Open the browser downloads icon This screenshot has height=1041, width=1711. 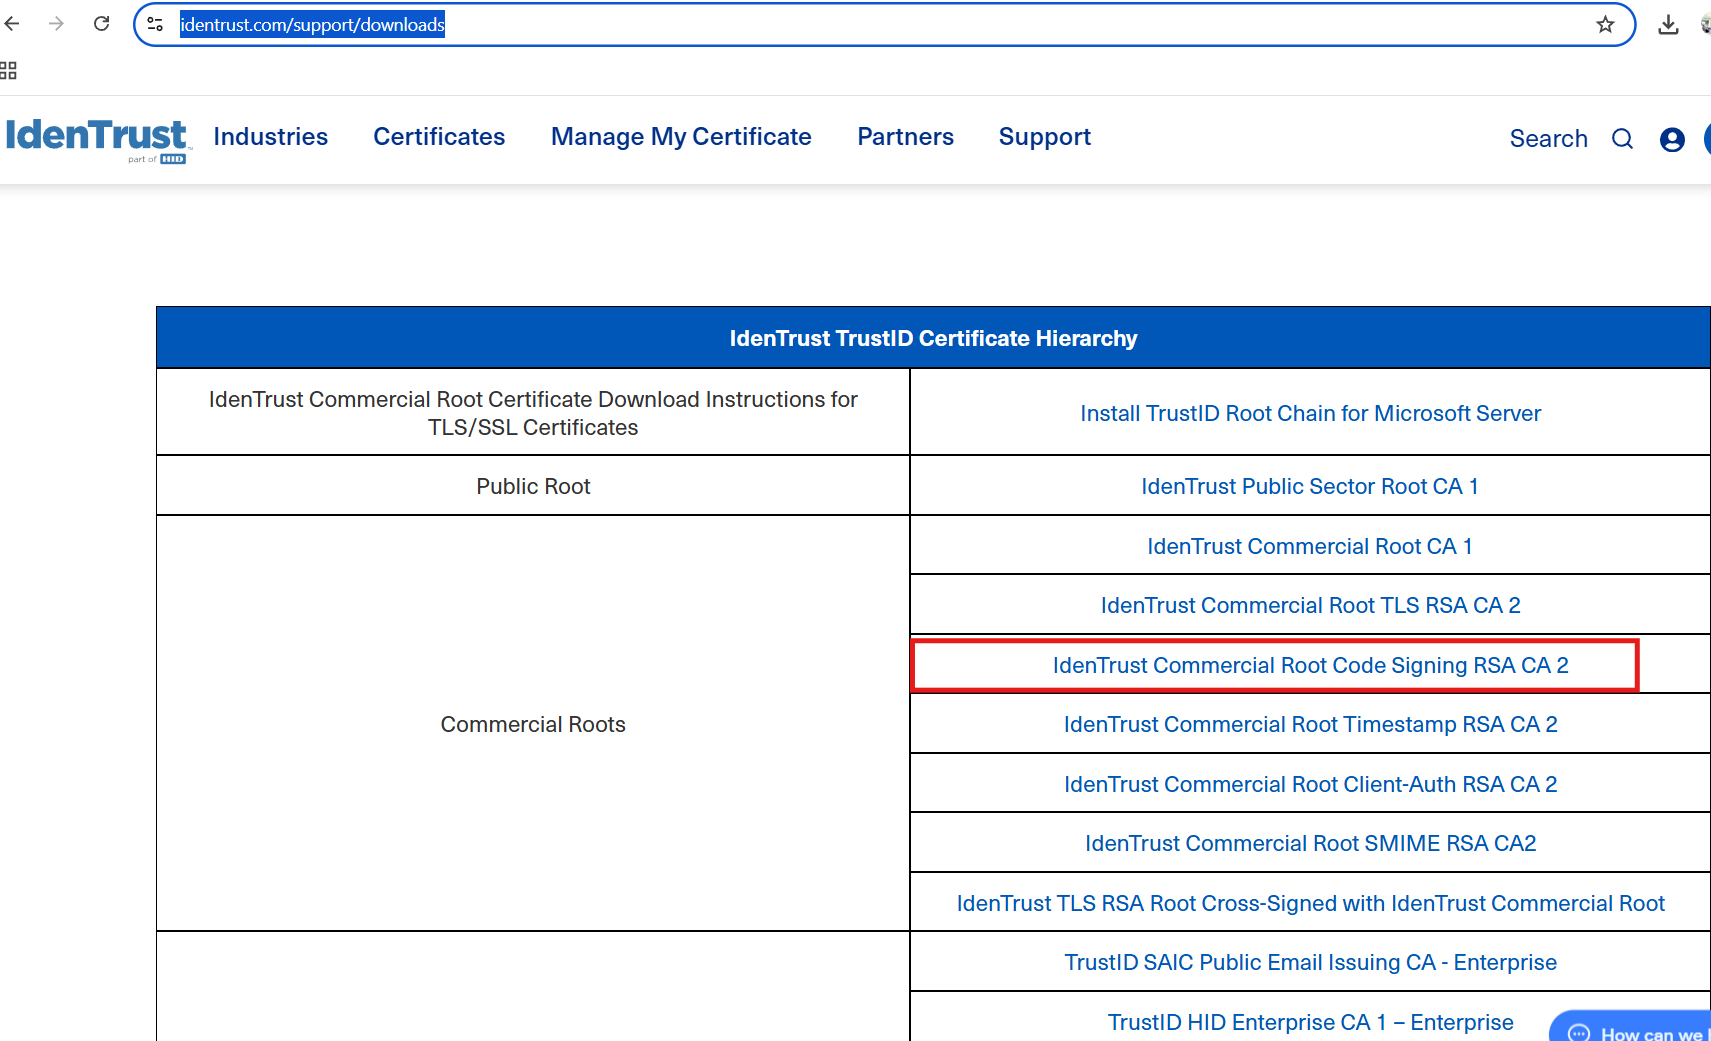click(x=1668, y=24)
